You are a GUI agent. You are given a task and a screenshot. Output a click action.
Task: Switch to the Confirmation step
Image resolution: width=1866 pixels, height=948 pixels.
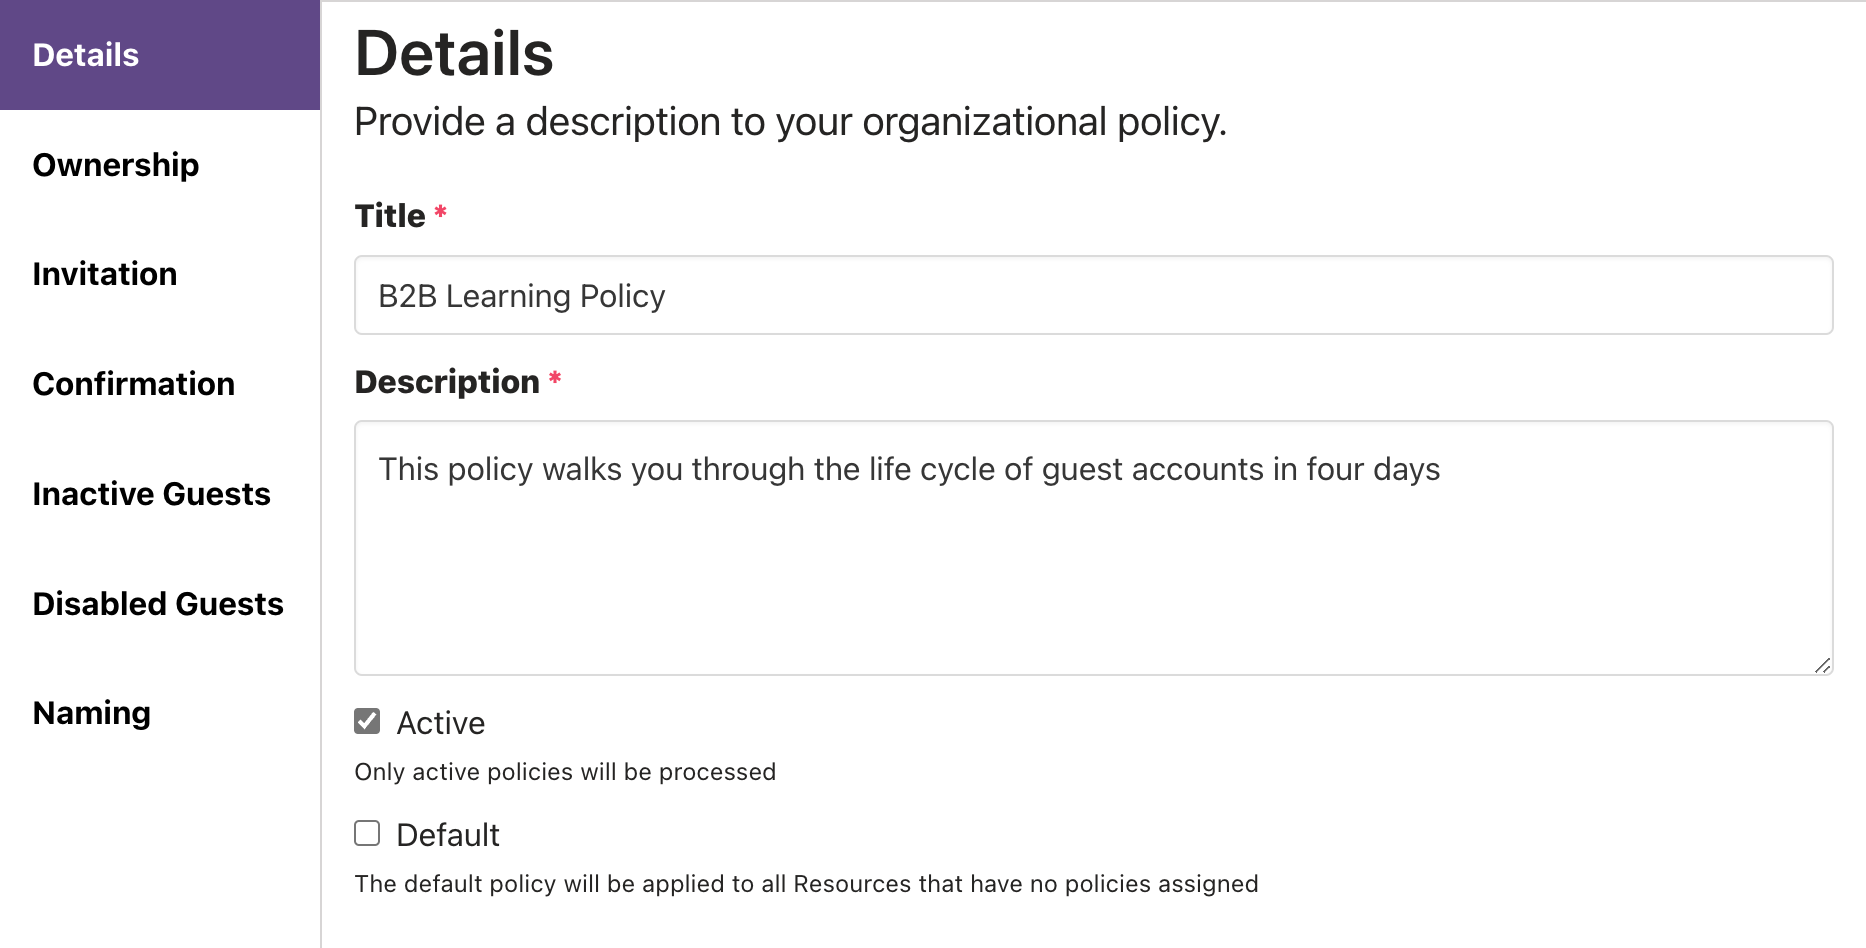coord(134,383)
